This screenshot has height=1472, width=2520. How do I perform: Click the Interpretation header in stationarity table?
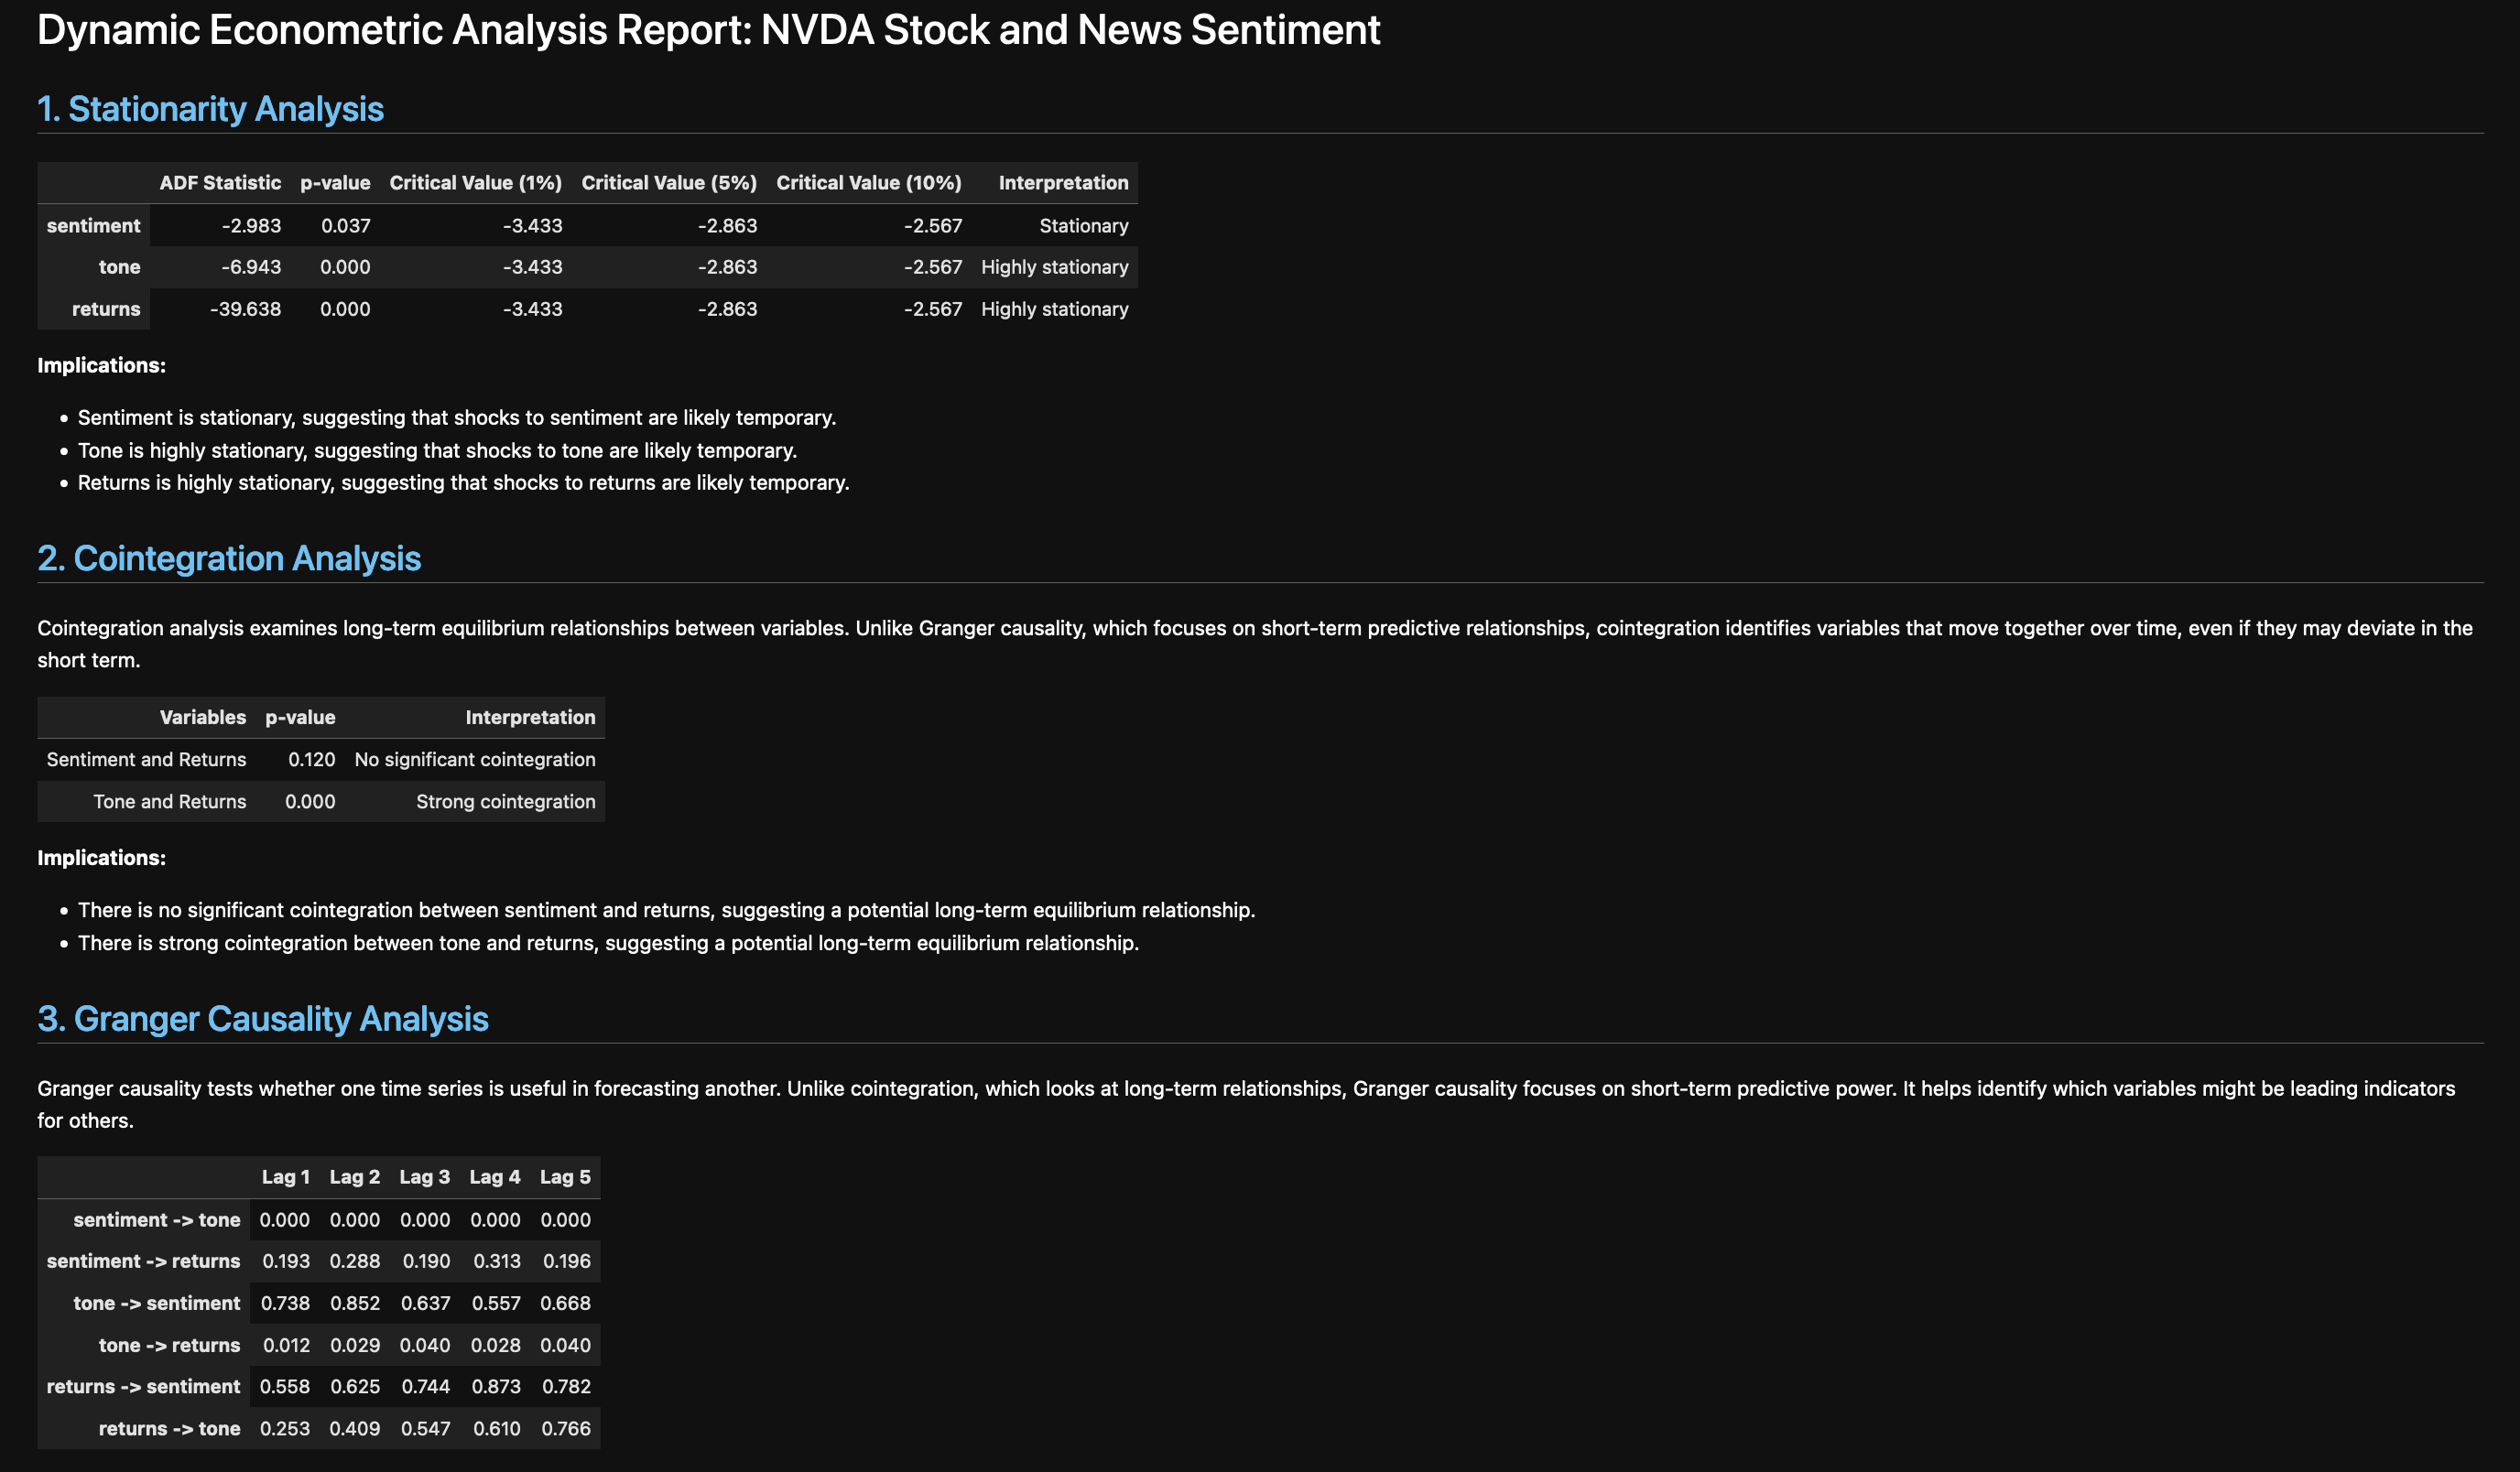coord(1062,183)
